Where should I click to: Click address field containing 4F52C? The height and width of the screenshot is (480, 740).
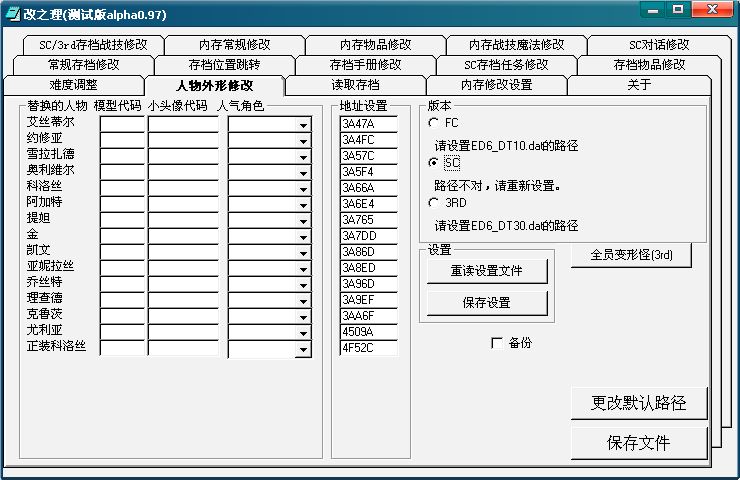pyautogui.click(x=369, y=348)
